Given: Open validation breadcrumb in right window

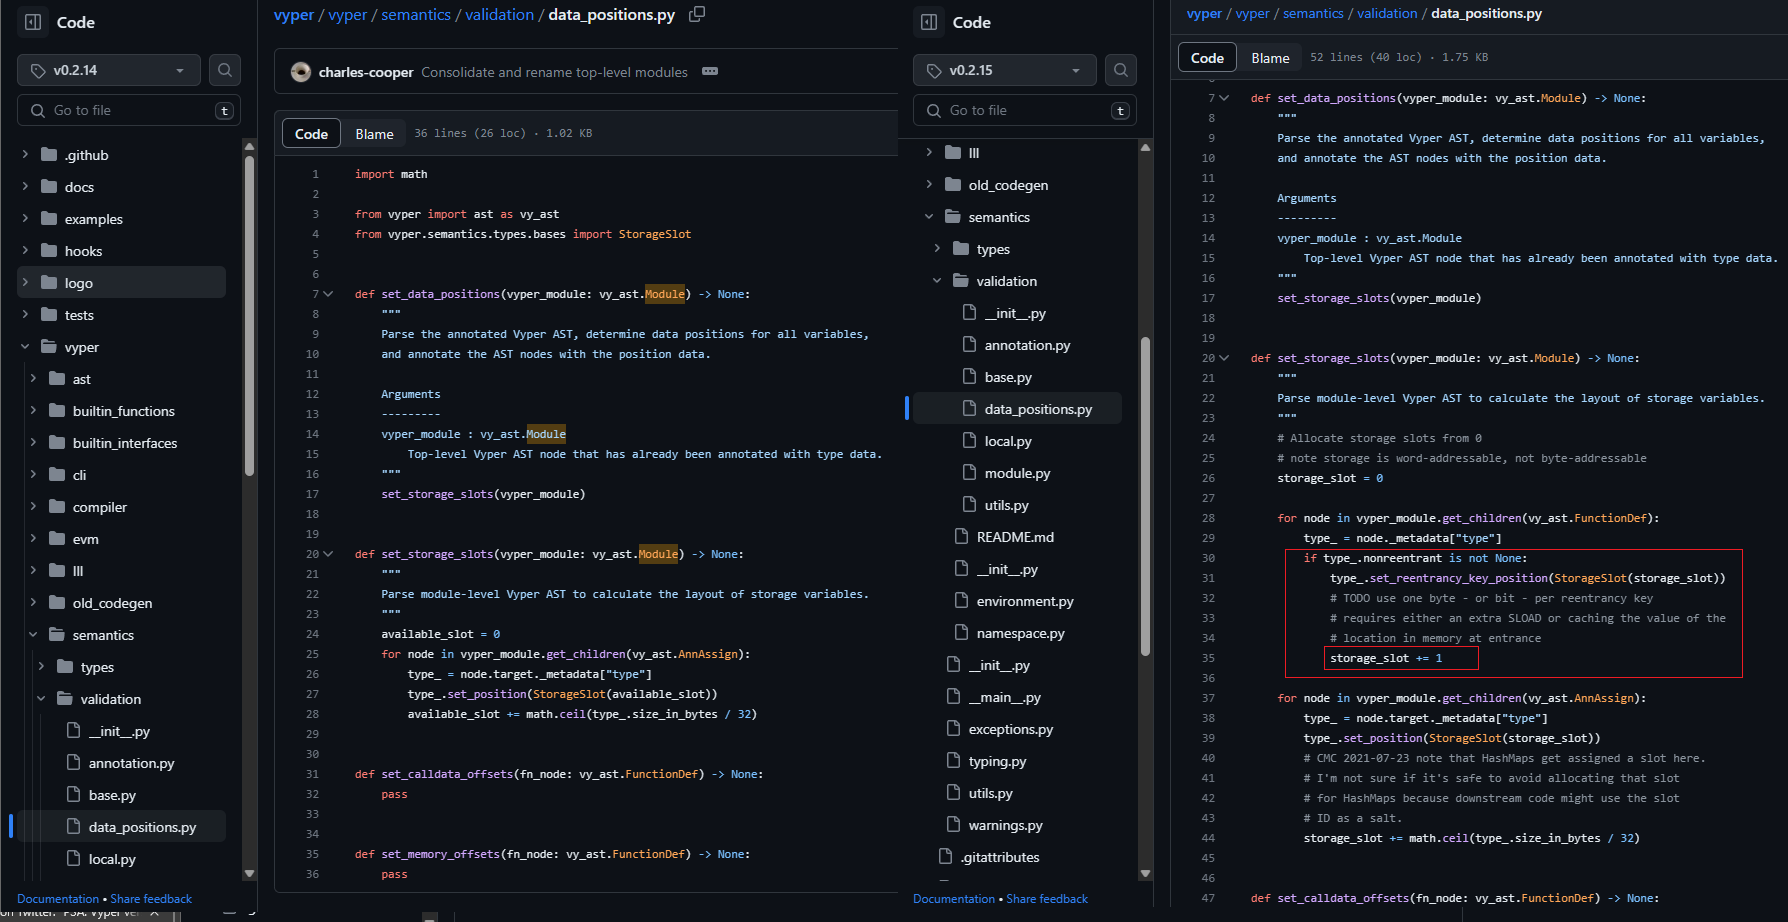Looking at the screenshot, I should (1387, 13).
